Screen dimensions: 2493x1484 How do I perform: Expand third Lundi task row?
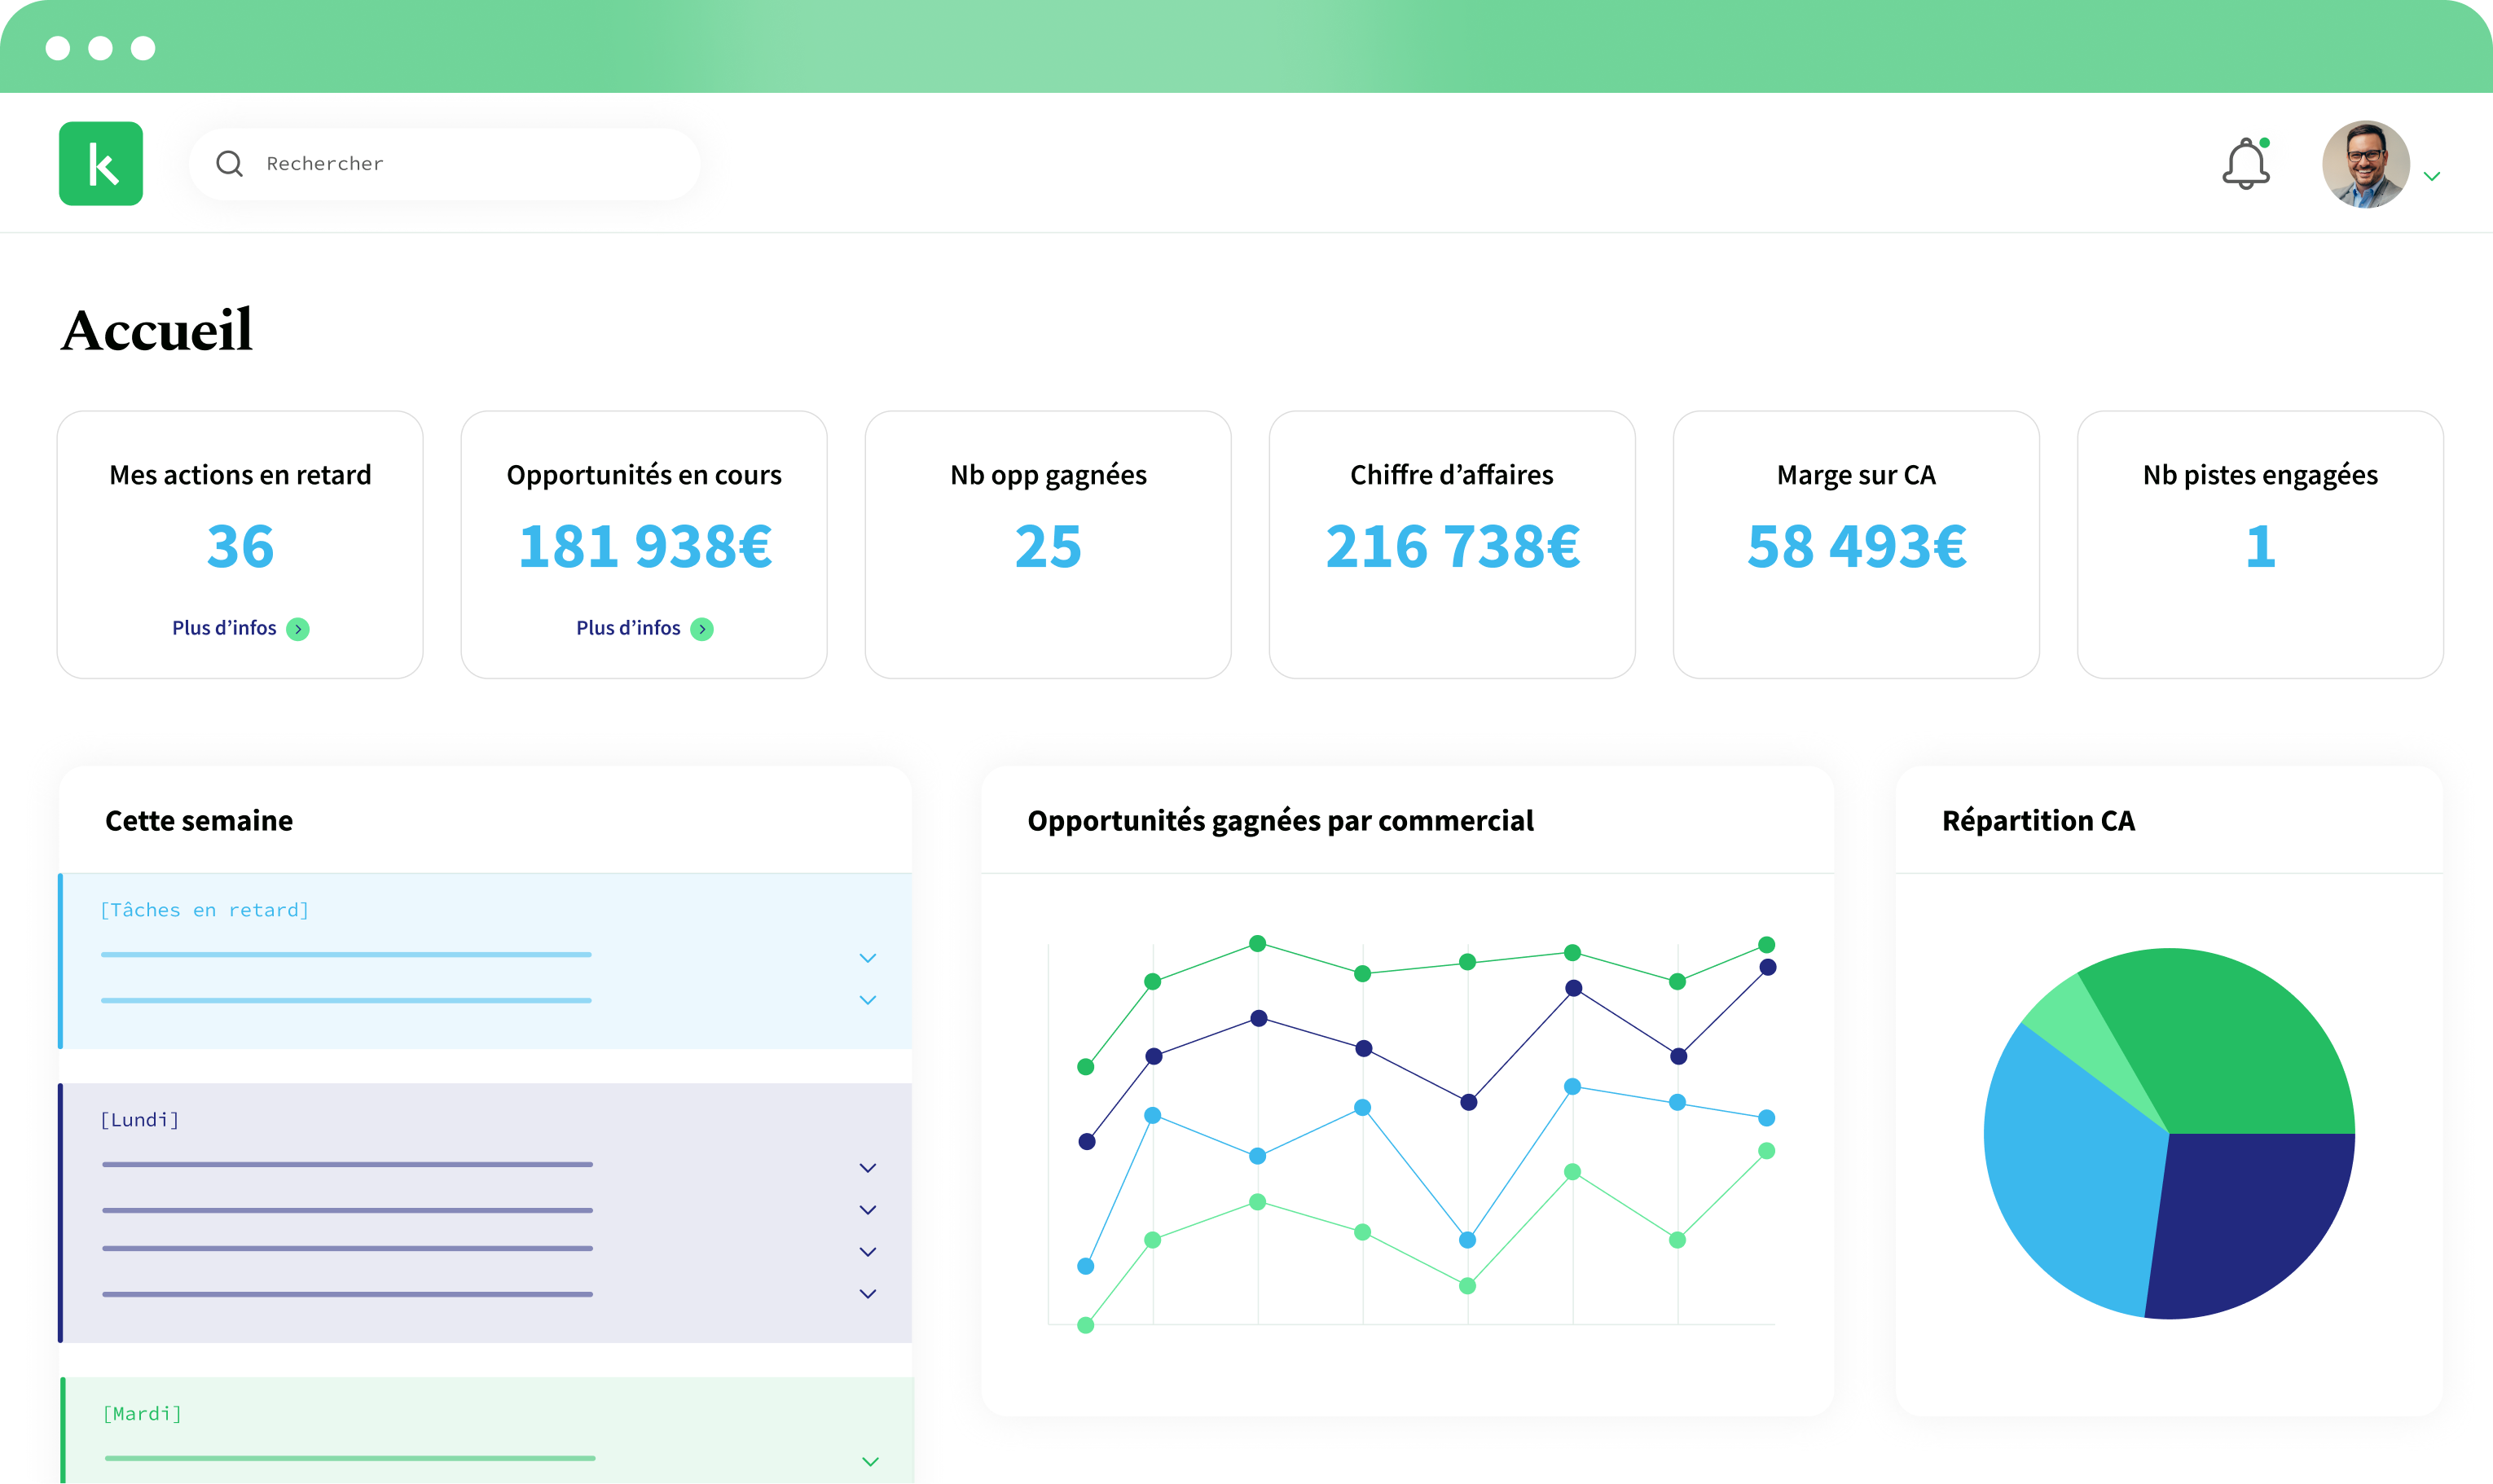[x=868, y=1252]
